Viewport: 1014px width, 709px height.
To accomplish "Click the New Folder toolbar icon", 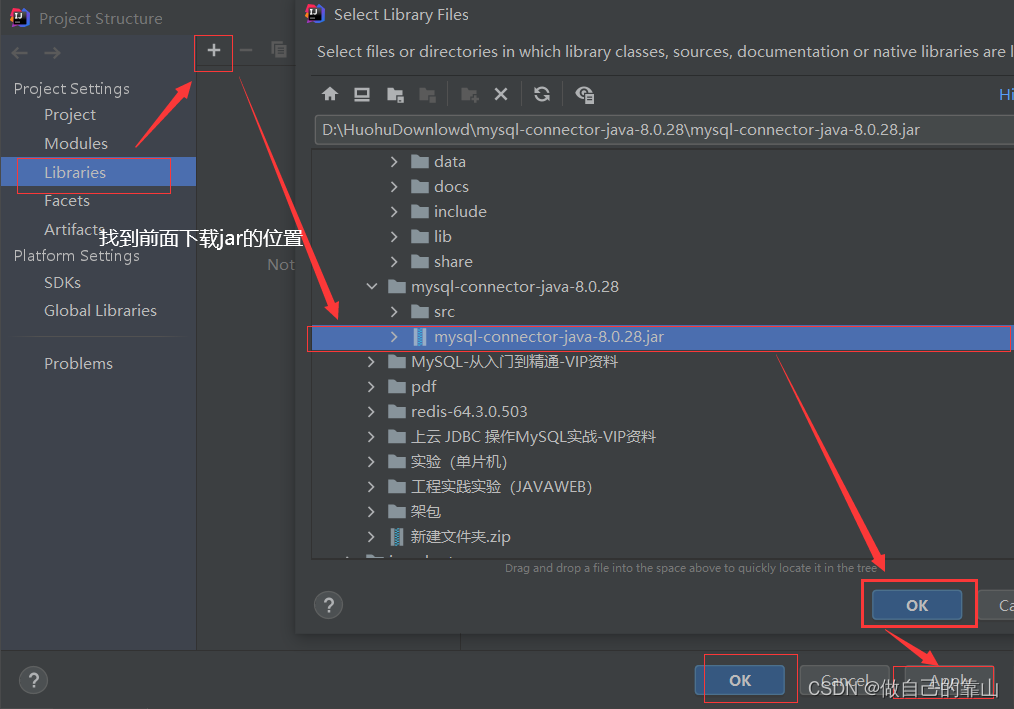I will tap(469, 94).
